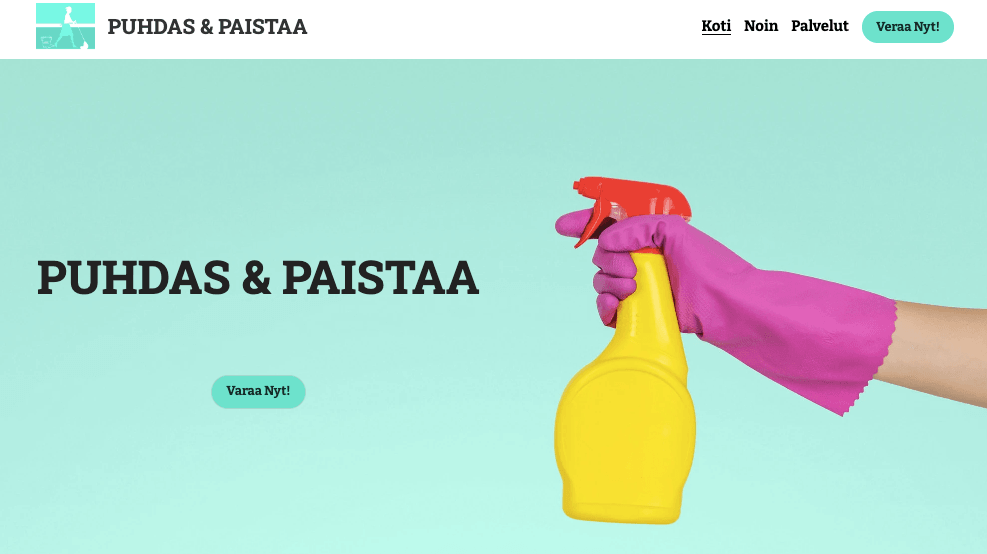Click the header Veraa Nyt! button
The image size is (987, 554).
pos(908,26)
